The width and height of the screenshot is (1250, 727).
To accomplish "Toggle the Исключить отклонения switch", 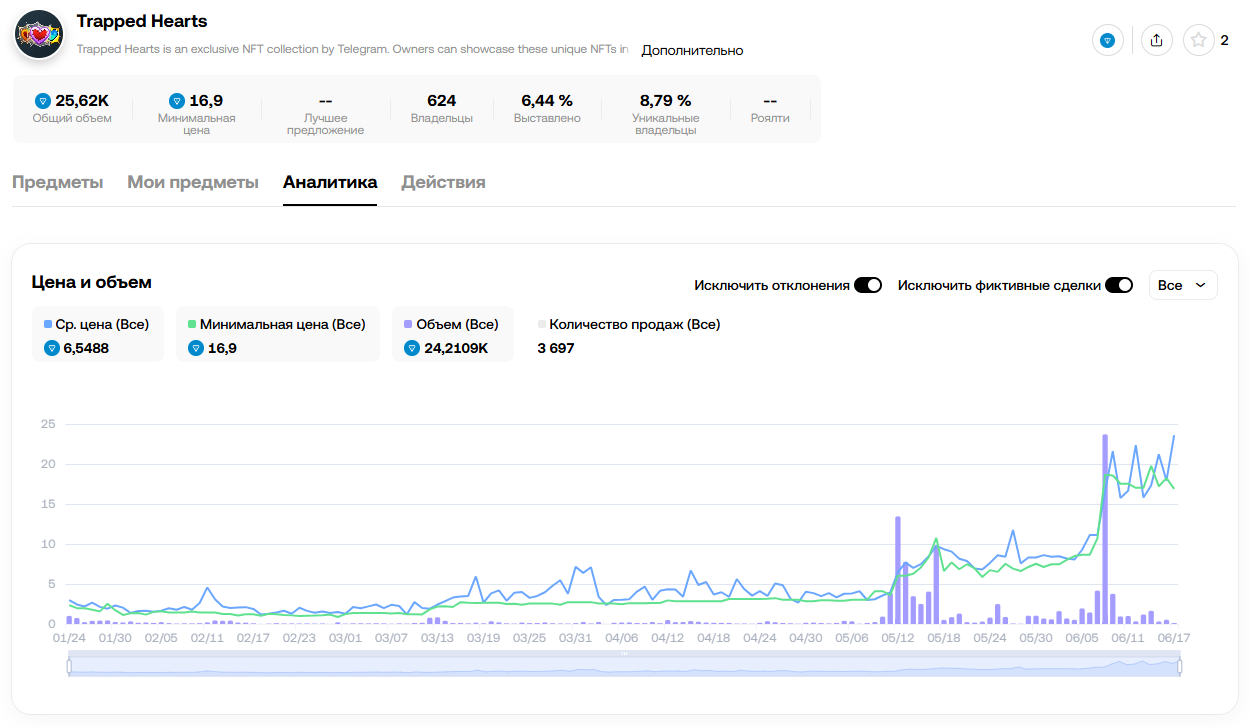I will 868,285.
